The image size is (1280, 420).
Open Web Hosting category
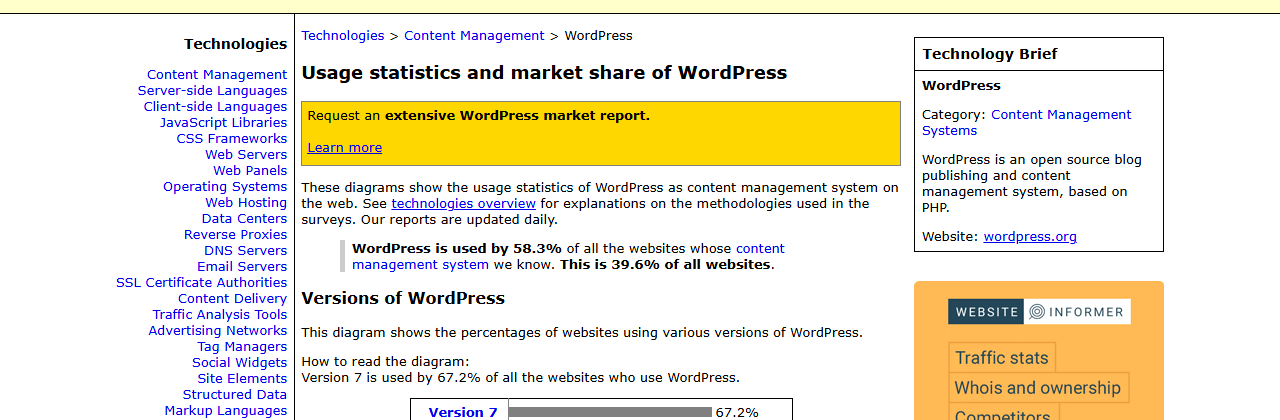point(246,202)
